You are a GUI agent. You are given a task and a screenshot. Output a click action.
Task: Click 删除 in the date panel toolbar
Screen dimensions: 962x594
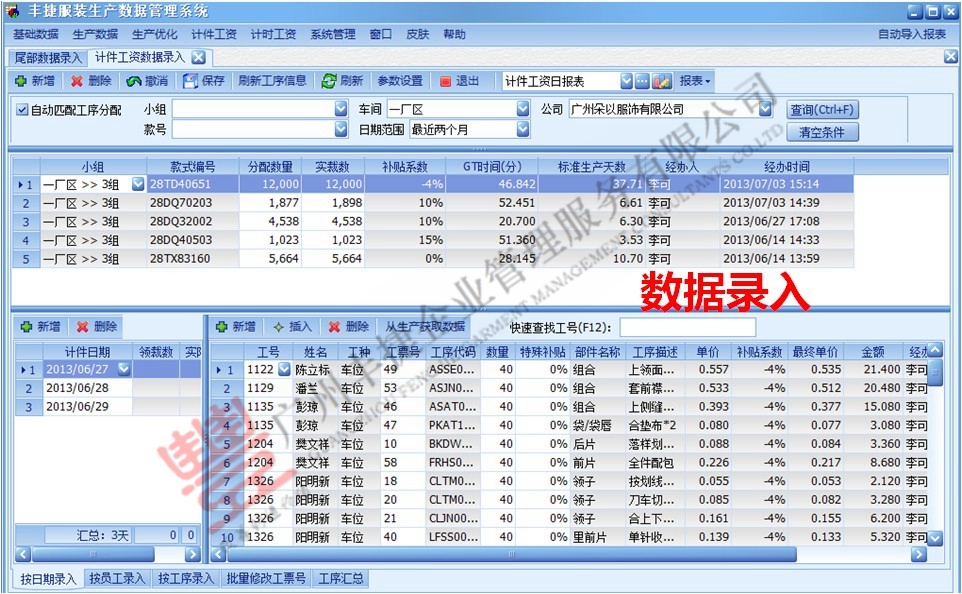coord(98,327)
